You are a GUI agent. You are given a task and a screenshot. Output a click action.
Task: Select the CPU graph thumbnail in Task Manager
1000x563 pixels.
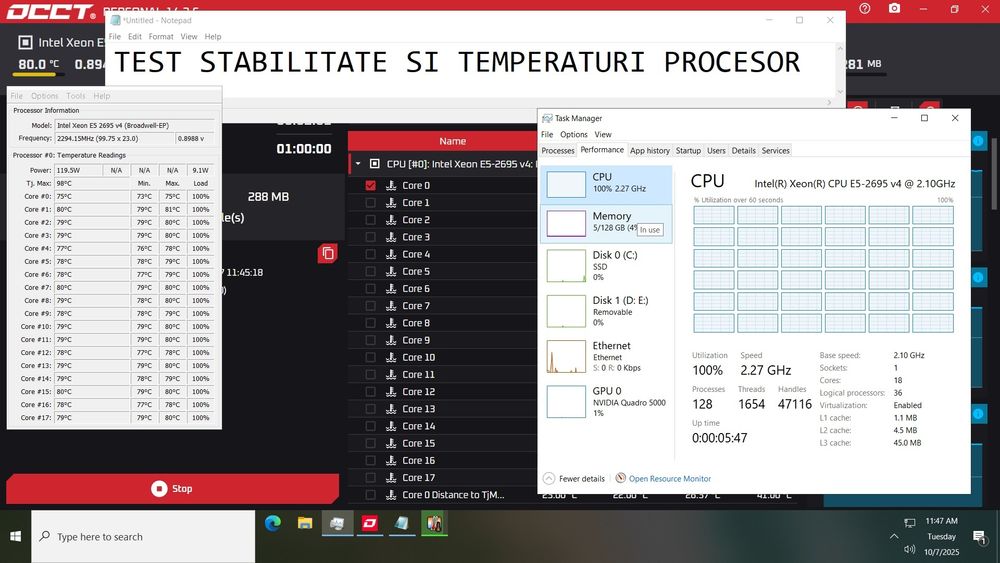pos(566,184)
